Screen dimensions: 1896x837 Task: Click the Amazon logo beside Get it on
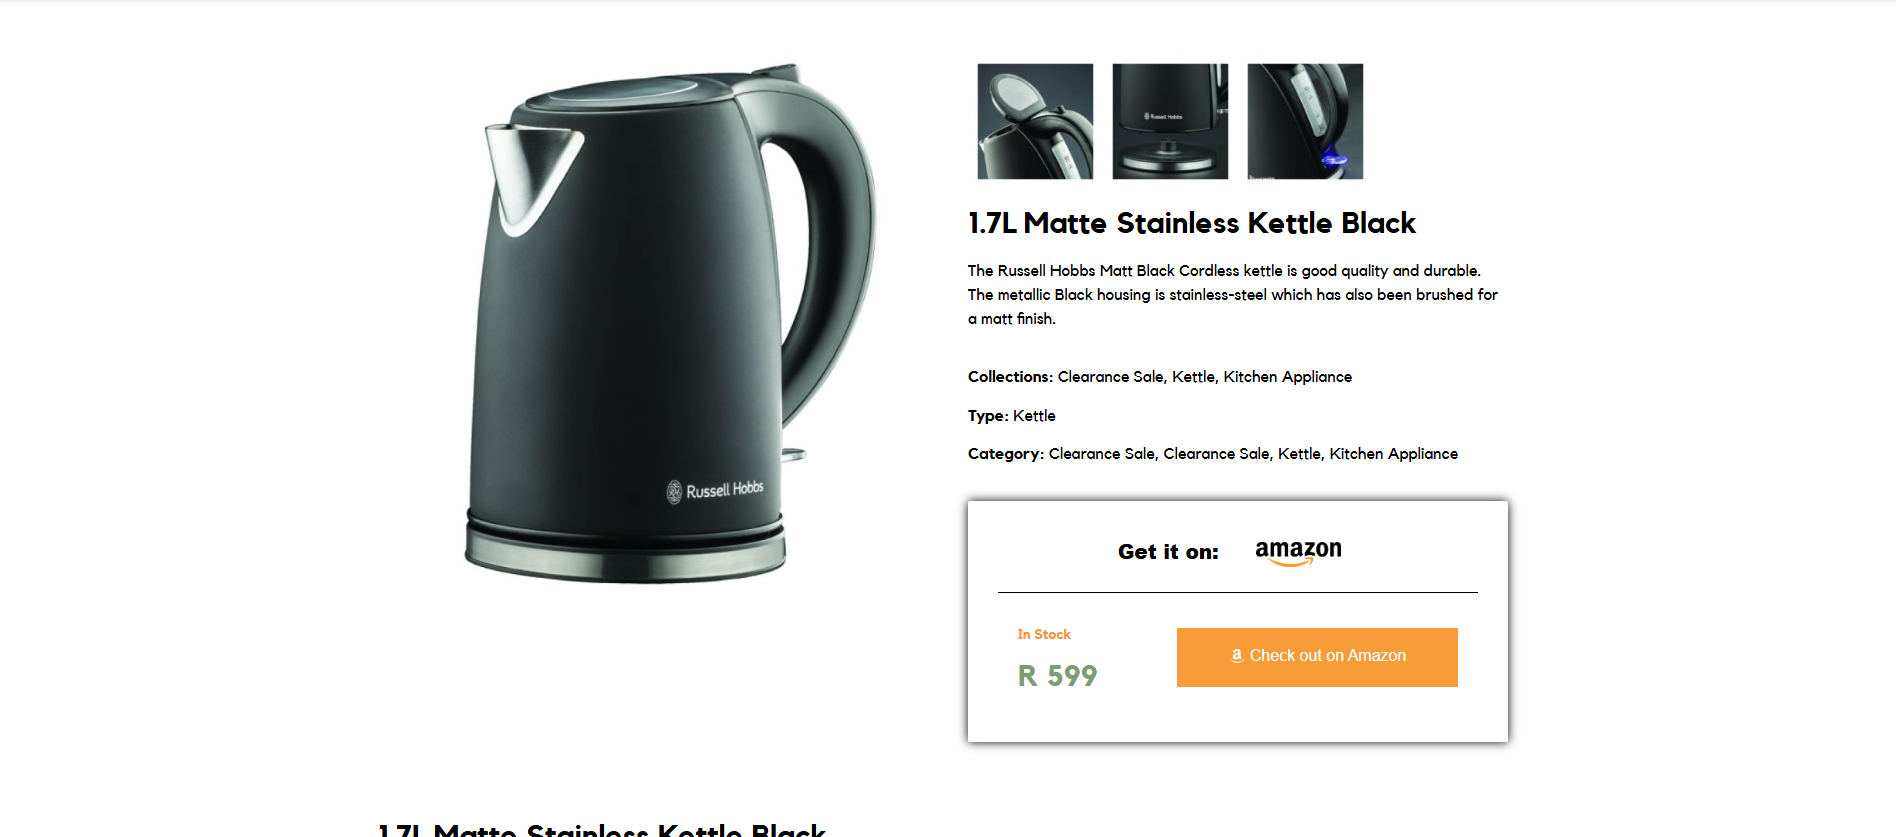(1298, 552)
